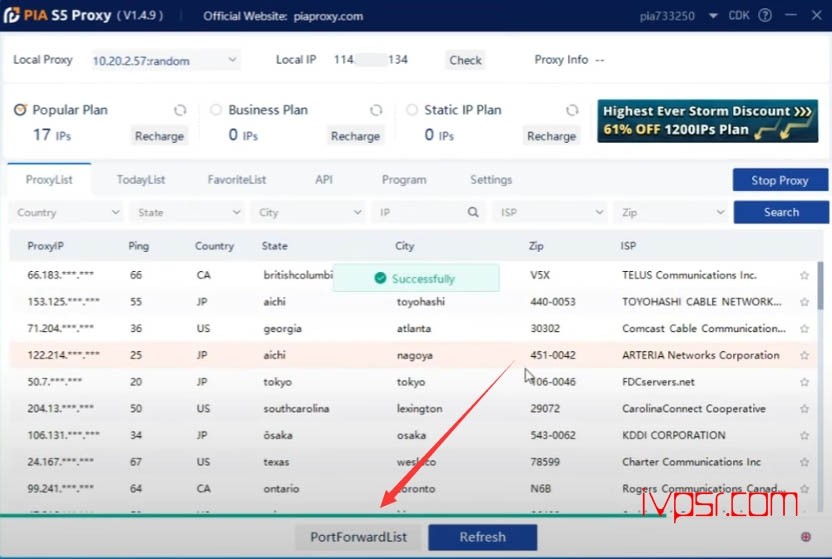Viewport: 832px width, 559px height.
Task: Click the PIA S5 Proxy logo icon
Action: (x=12, y=15)
